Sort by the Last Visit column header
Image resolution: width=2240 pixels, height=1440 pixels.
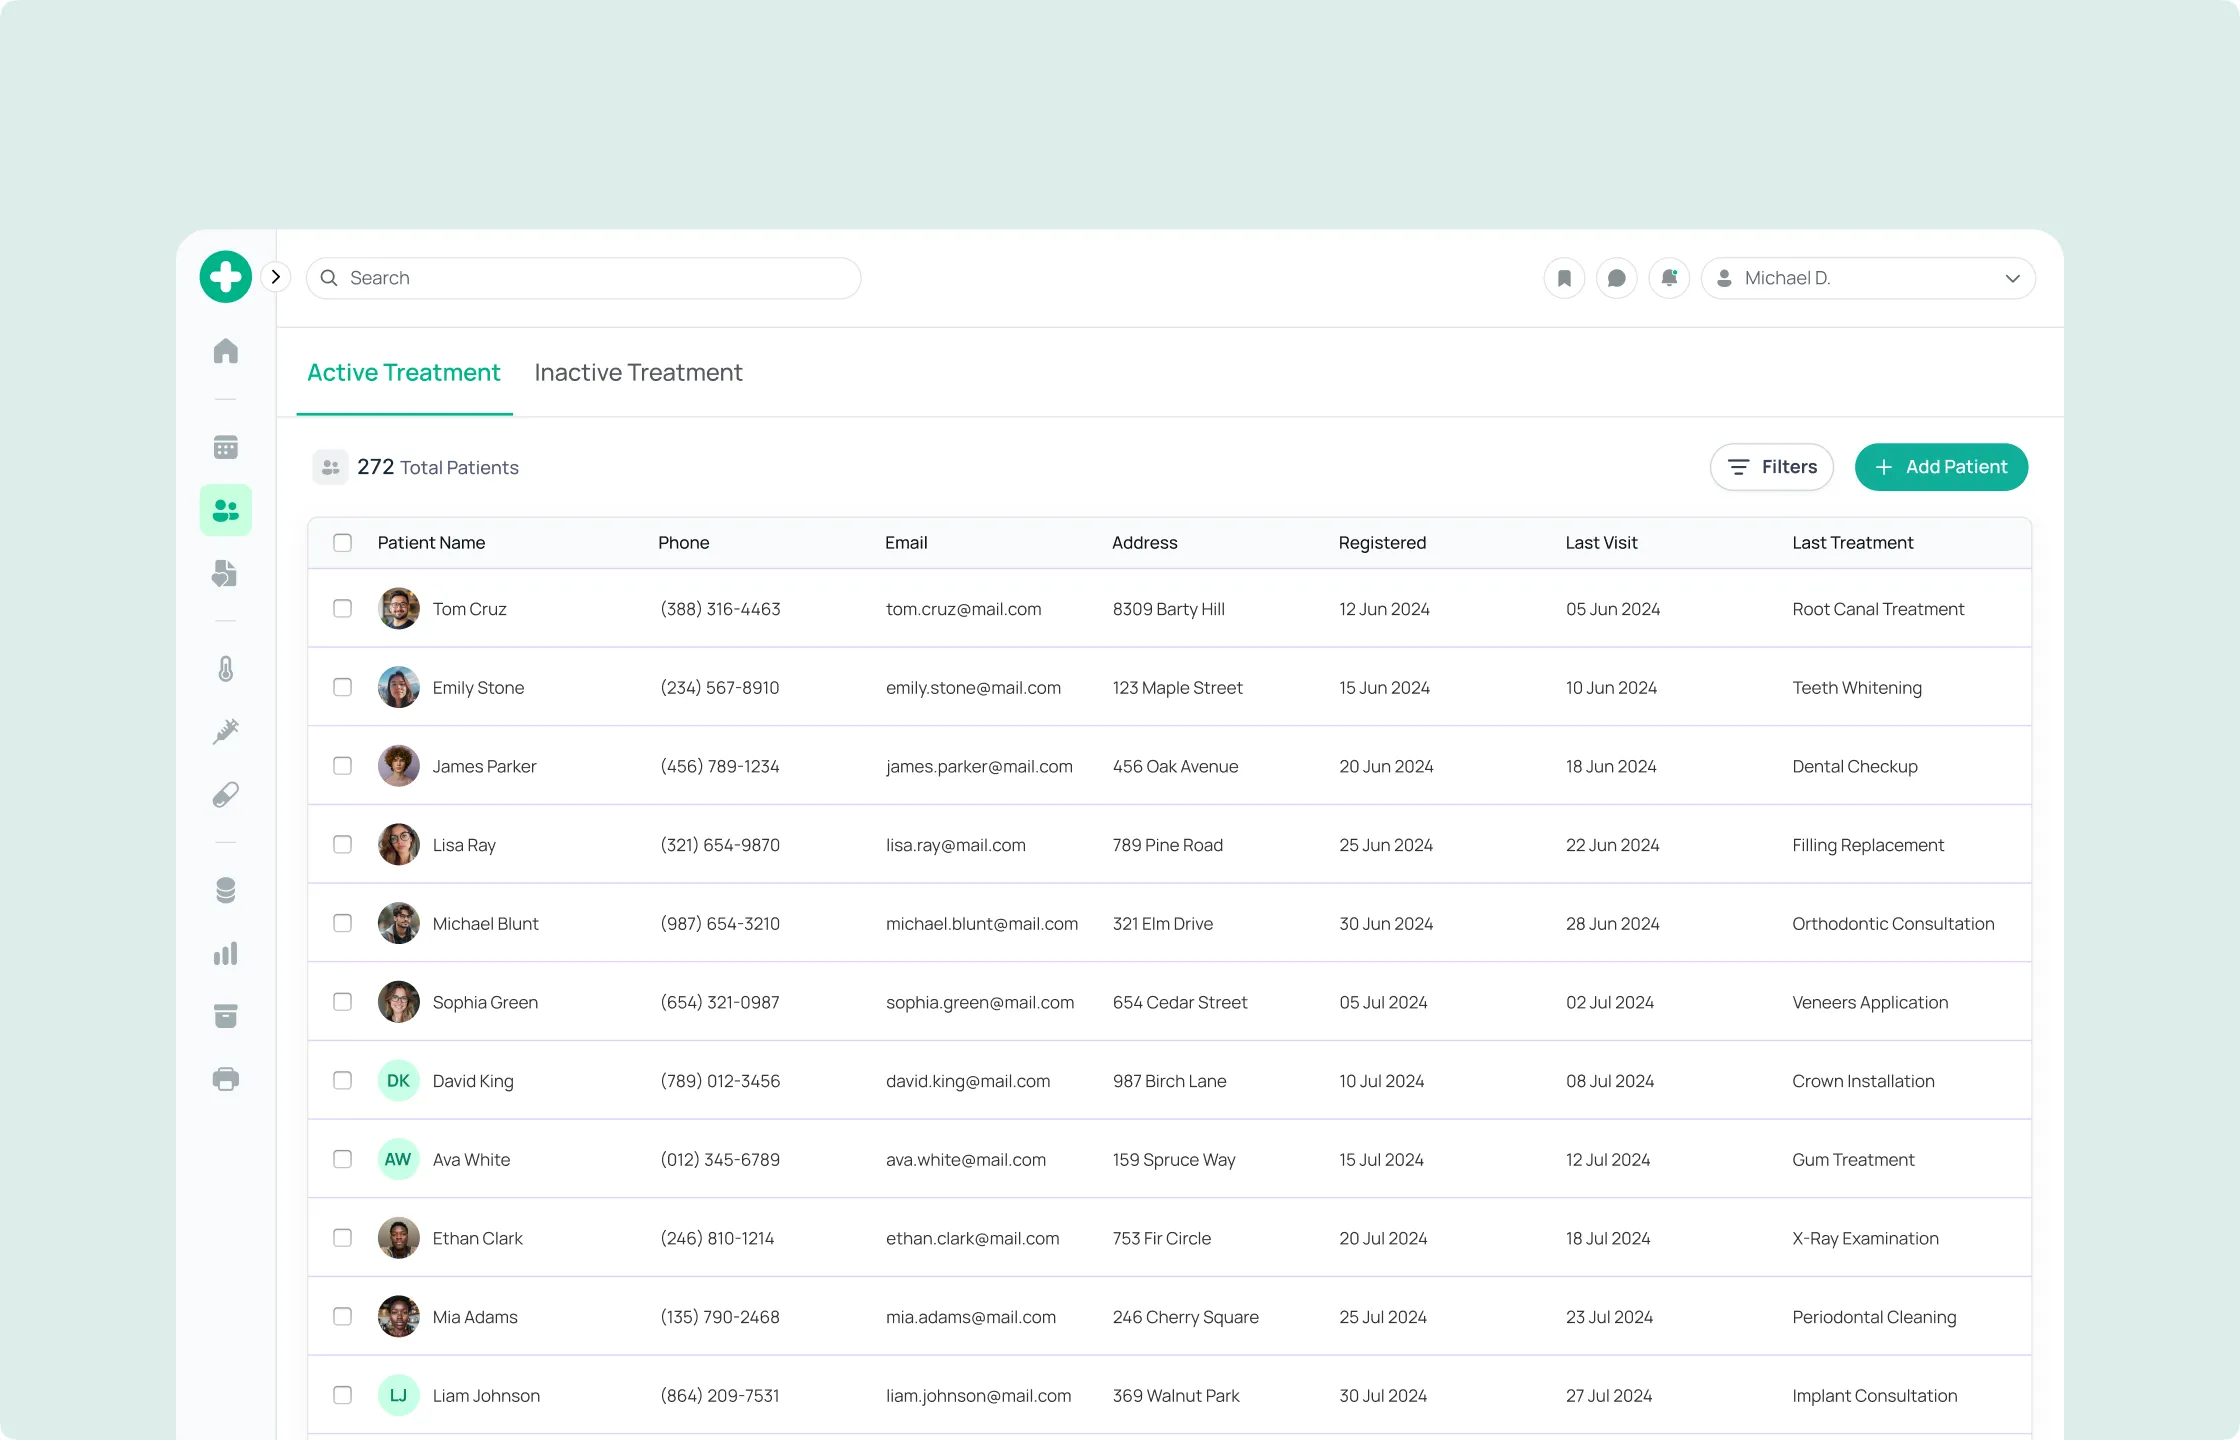1601,543
